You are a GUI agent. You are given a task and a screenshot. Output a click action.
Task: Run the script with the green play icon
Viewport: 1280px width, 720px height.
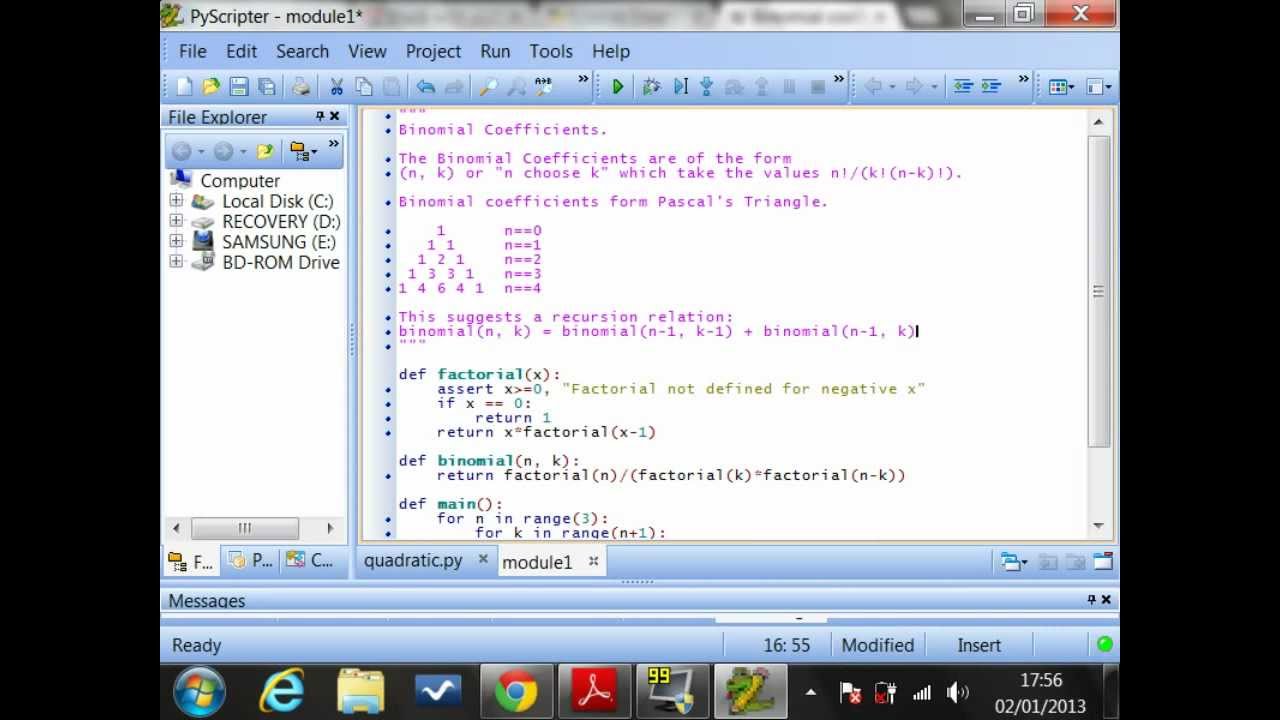point(618,87)
